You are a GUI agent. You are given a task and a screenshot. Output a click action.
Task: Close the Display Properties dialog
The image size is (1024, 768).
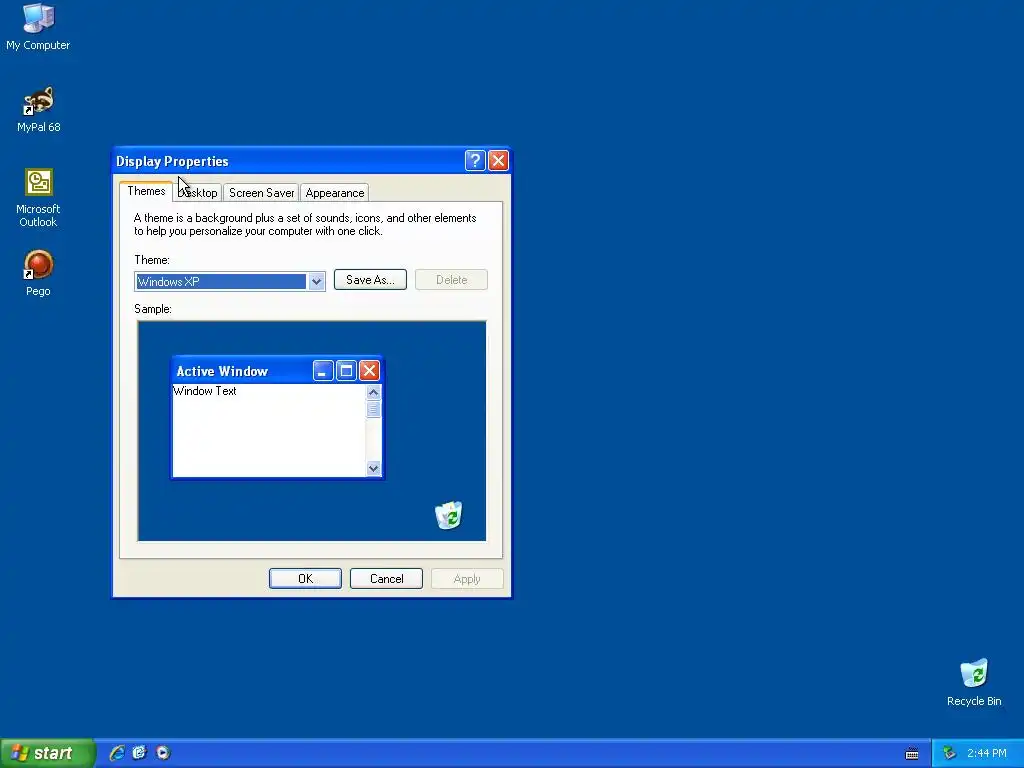click(x=498, y=161)
